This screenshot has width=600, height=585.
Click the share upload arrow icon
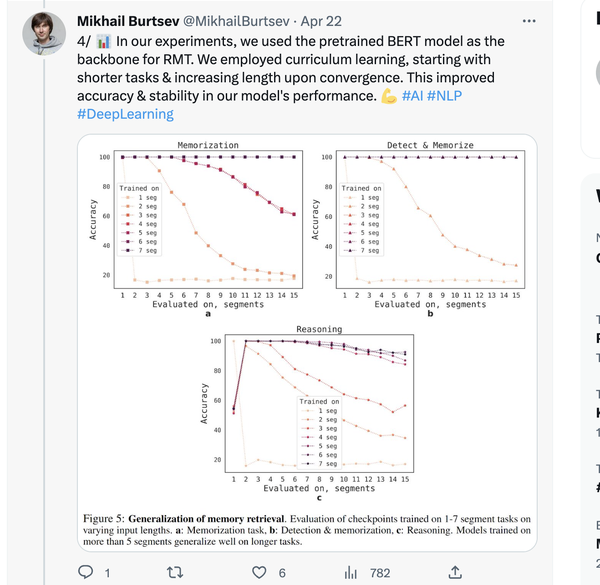(456, 572)
